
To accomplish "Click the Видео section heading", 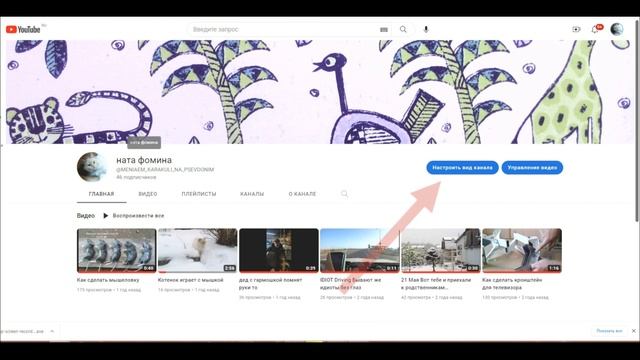I will [x=86, y=216].
